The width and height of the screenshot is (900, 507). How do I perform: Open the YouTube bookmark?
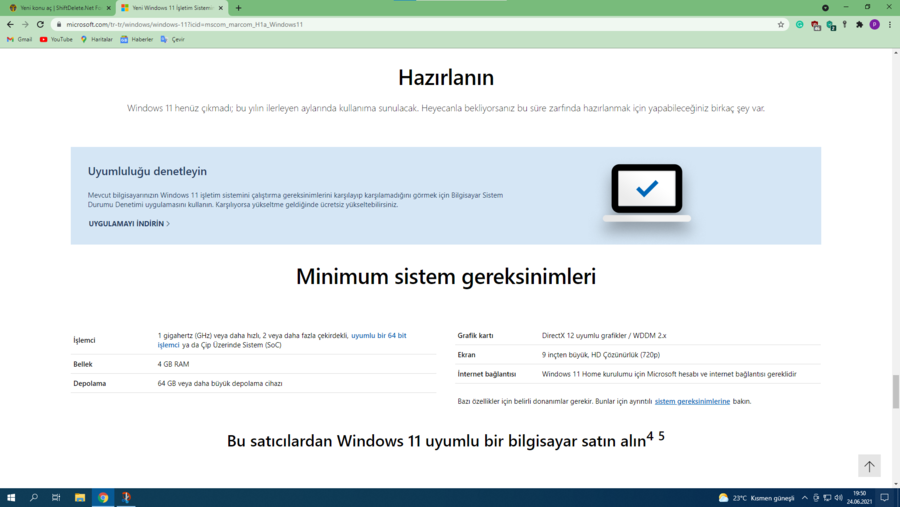click(x=56, y=40)
